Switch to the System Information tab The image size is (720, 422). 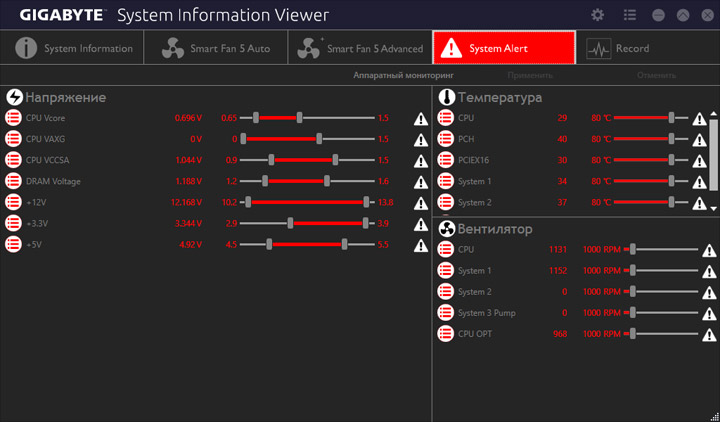coord(72,48)
